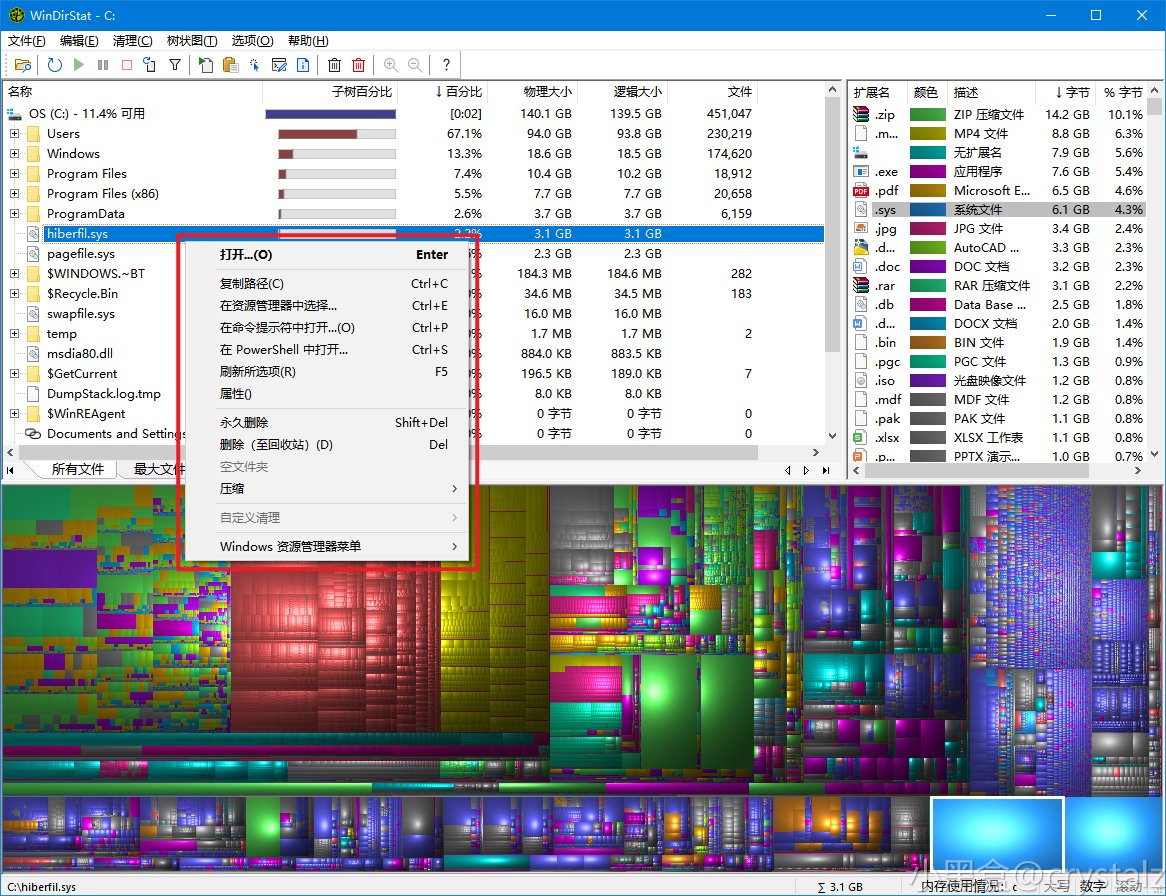1166x896 pixels.
Task: Expand the Users folder tree node
Action: coord(14,134)
